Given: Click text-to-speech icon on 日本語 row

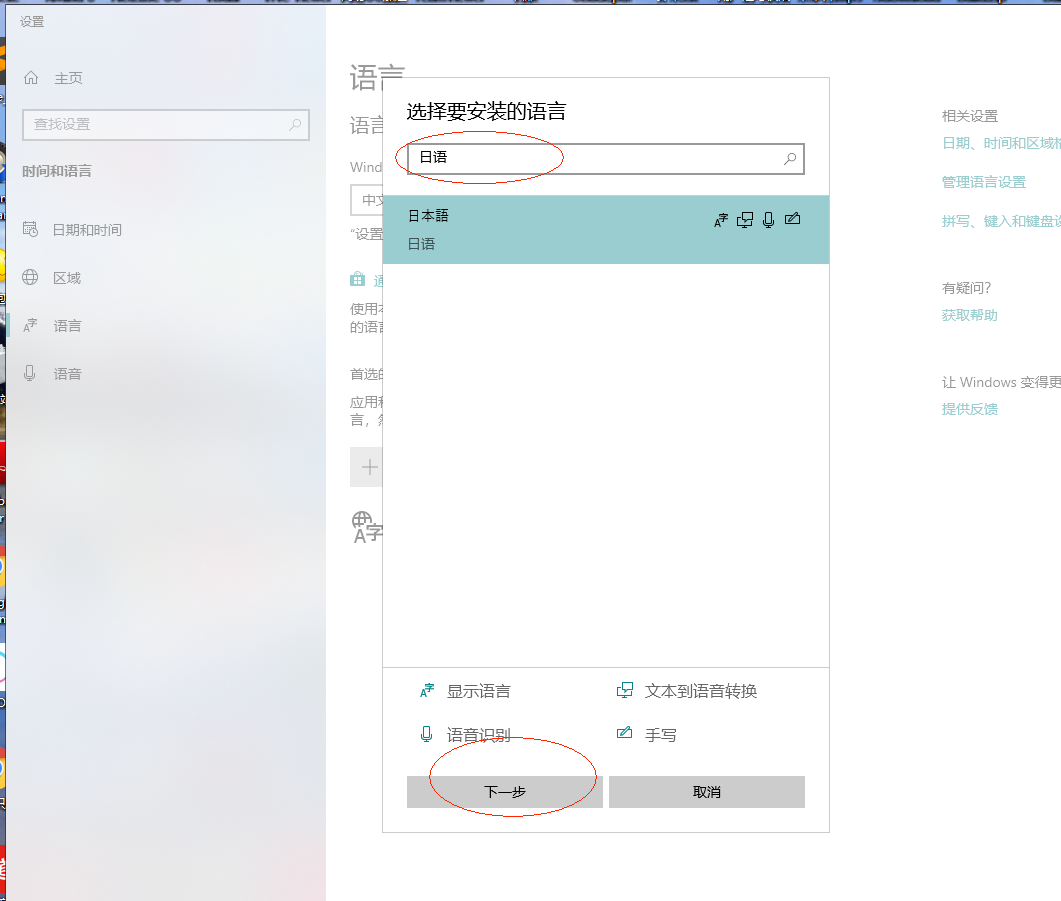Looking at the screenshot, I should (x=745, y=220).
